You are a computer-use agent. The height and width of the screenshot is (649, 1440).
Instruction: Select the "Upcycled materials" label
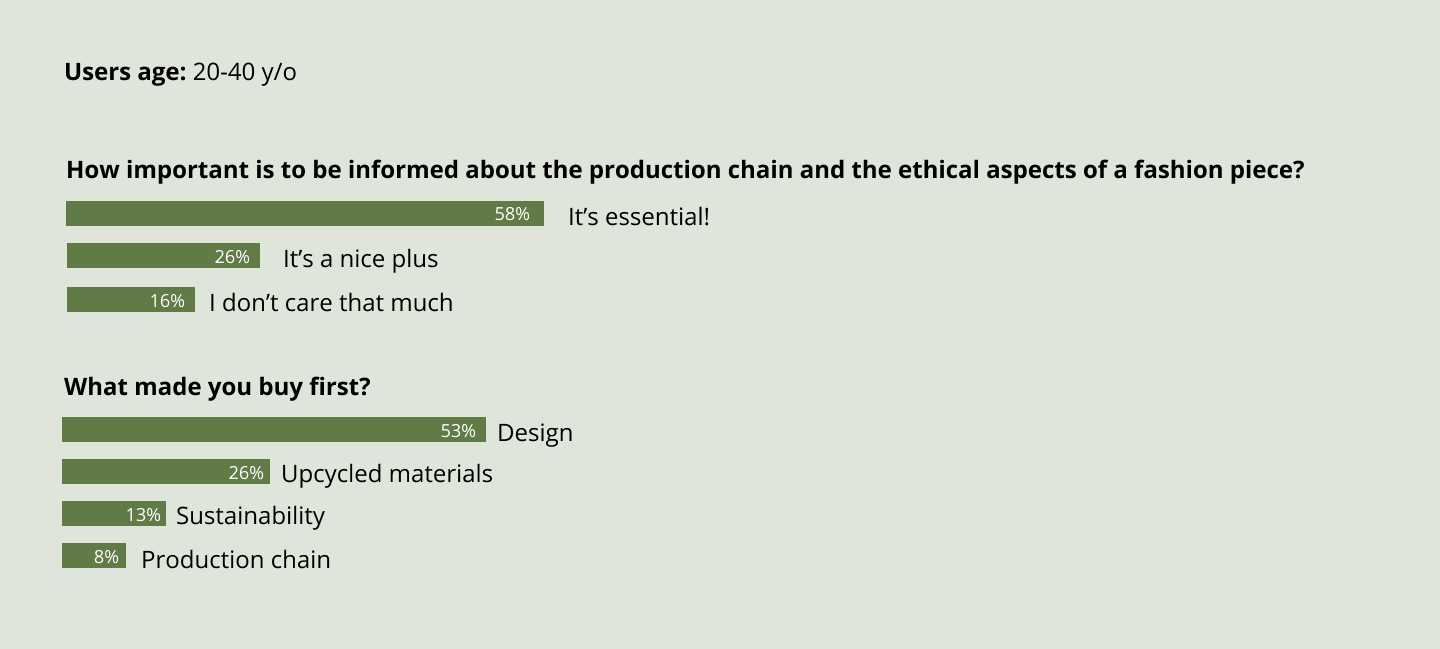tap(387, 474)
